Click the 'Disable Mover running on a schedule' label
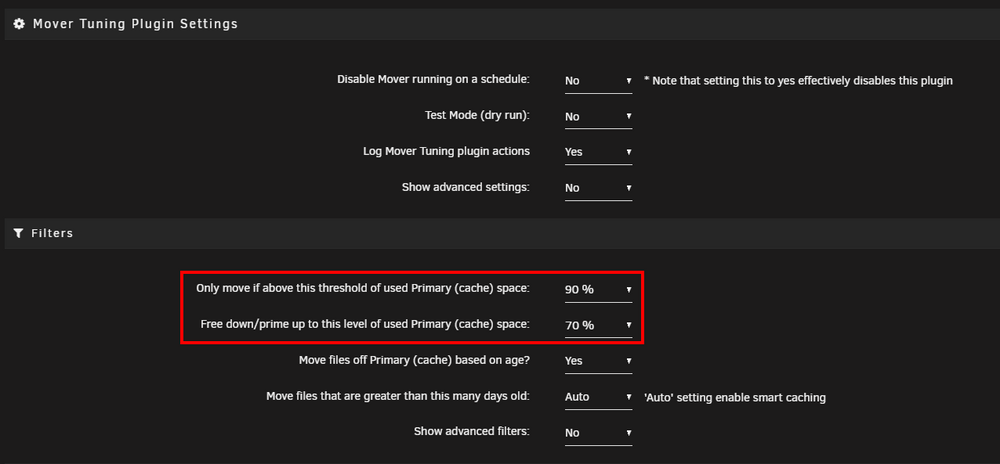The height and width of the screenshot is (464, 1000). coord(434,80)
